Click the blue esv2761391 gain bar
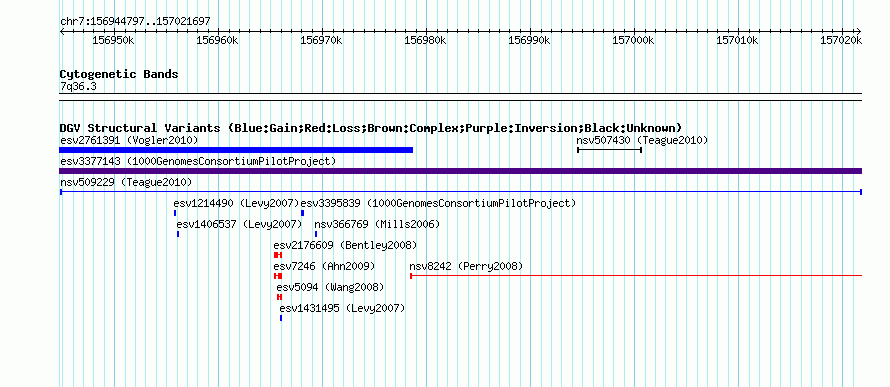Image resolution: width=890 pixels, height=387 pixels. pos(236,150)
